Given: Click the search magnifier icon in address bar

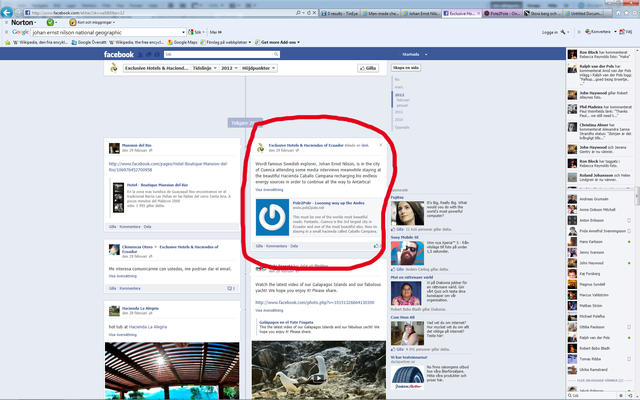Looking at the screenshot, I should click(x=298, y=13).
